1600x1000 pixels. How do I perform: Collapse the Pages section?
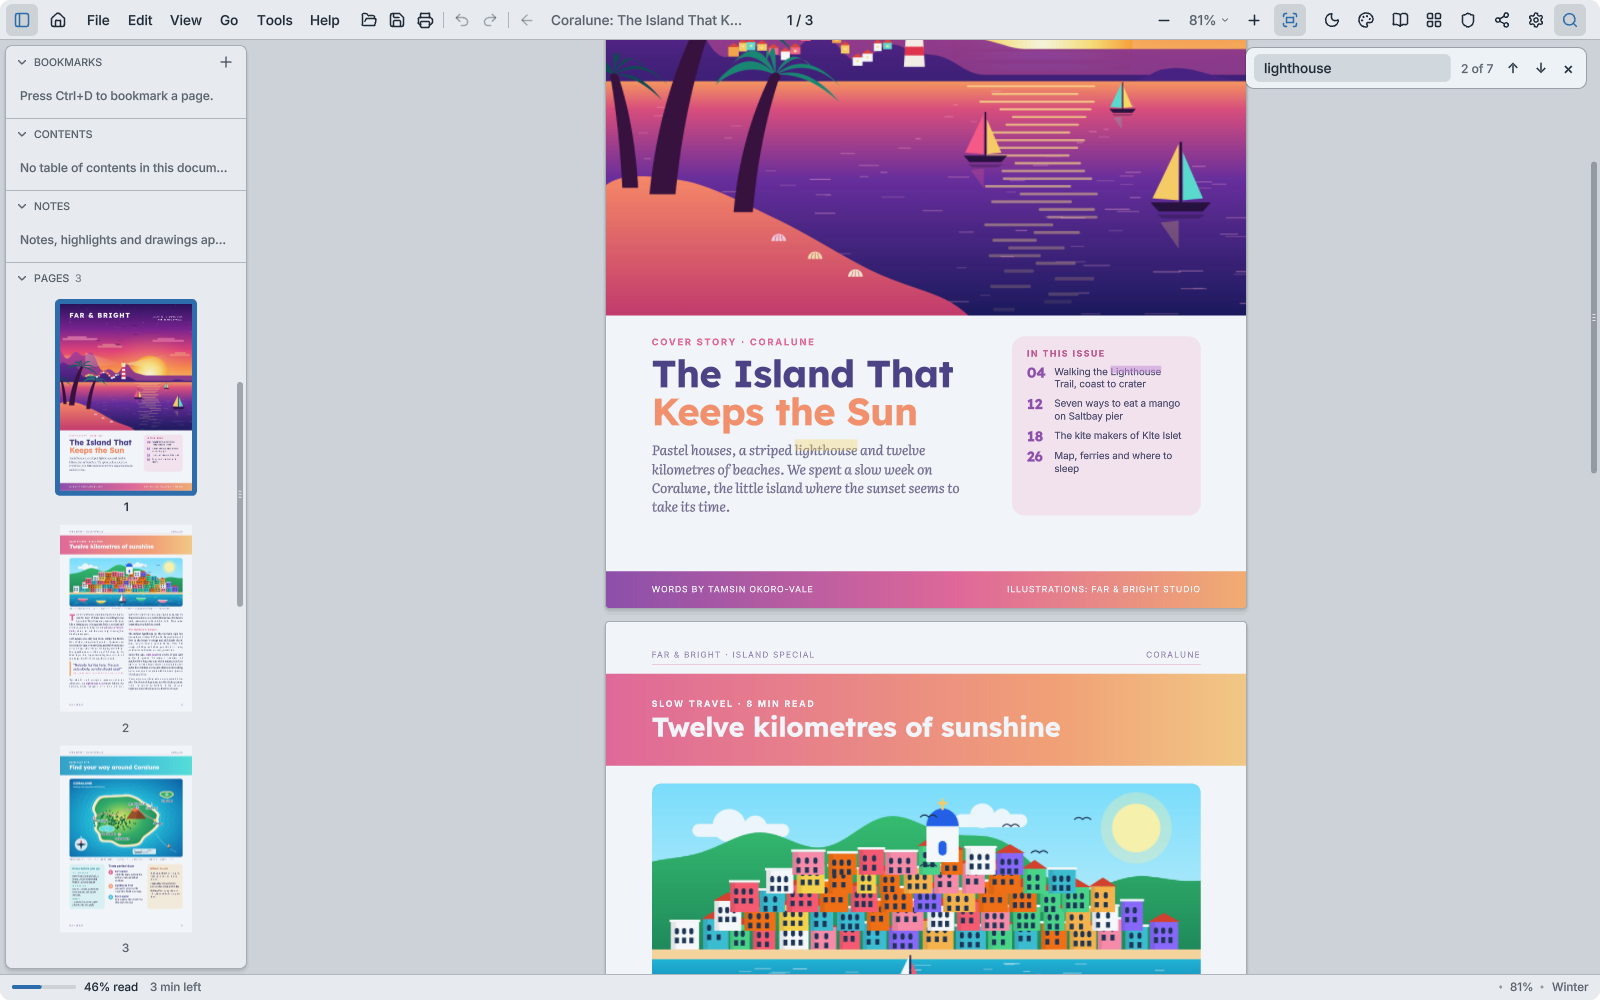pos(22,278)
